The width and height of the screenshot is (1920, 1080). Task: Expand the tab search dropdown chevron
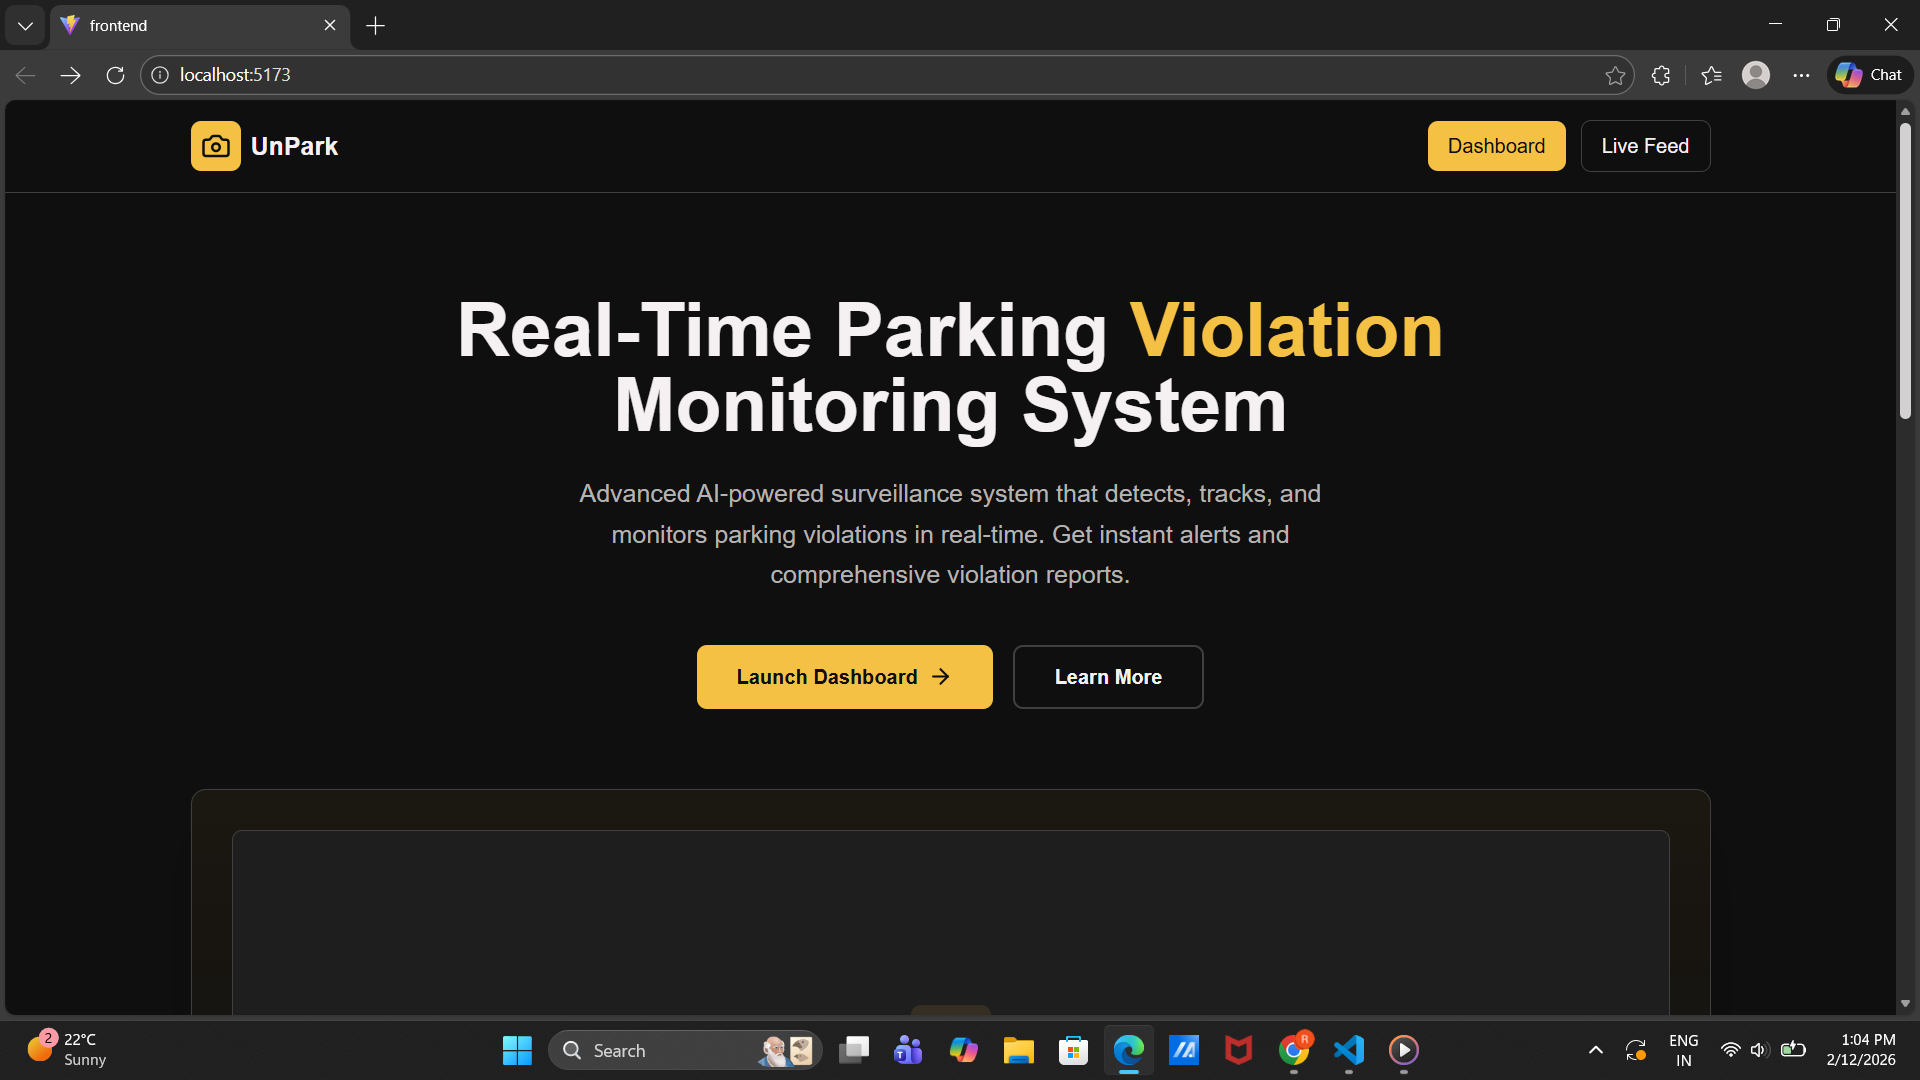pyautogui.click(x=25, y=25)
